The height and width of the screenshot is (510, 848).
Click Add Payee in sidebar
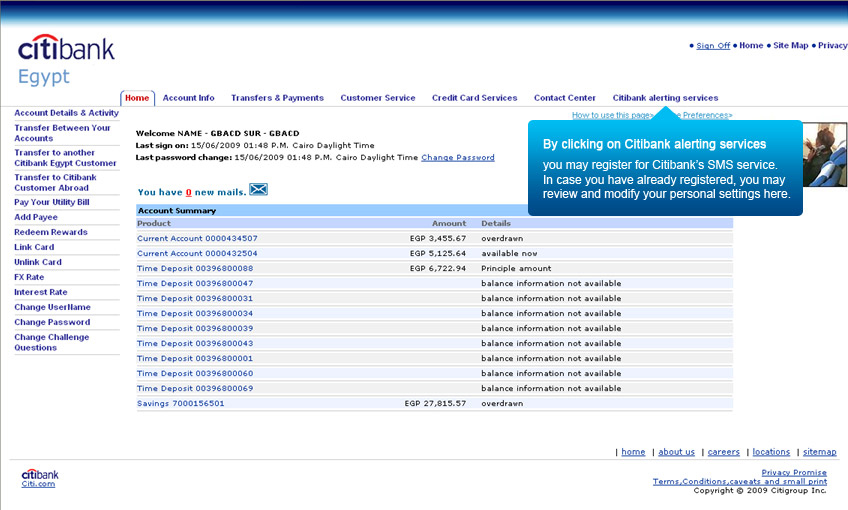36,217
